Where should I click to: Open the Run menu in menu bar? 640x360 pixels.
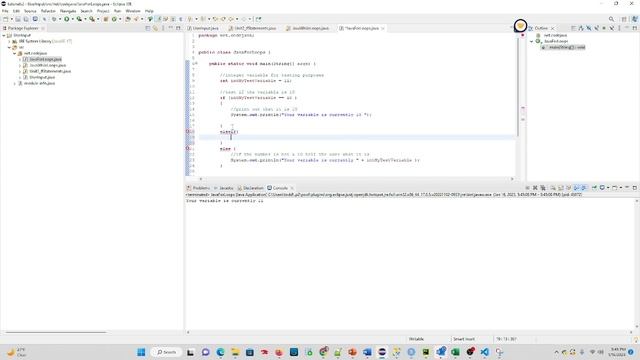[117, 11]
